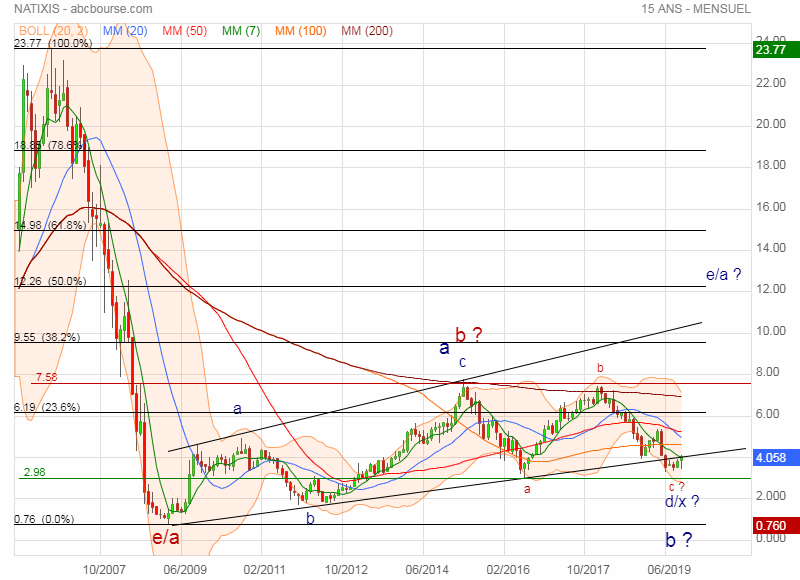Screen dimensions: 800x580
Task: Click the 18.85 (78.6%) Fibonacci label
Action: 50,145
